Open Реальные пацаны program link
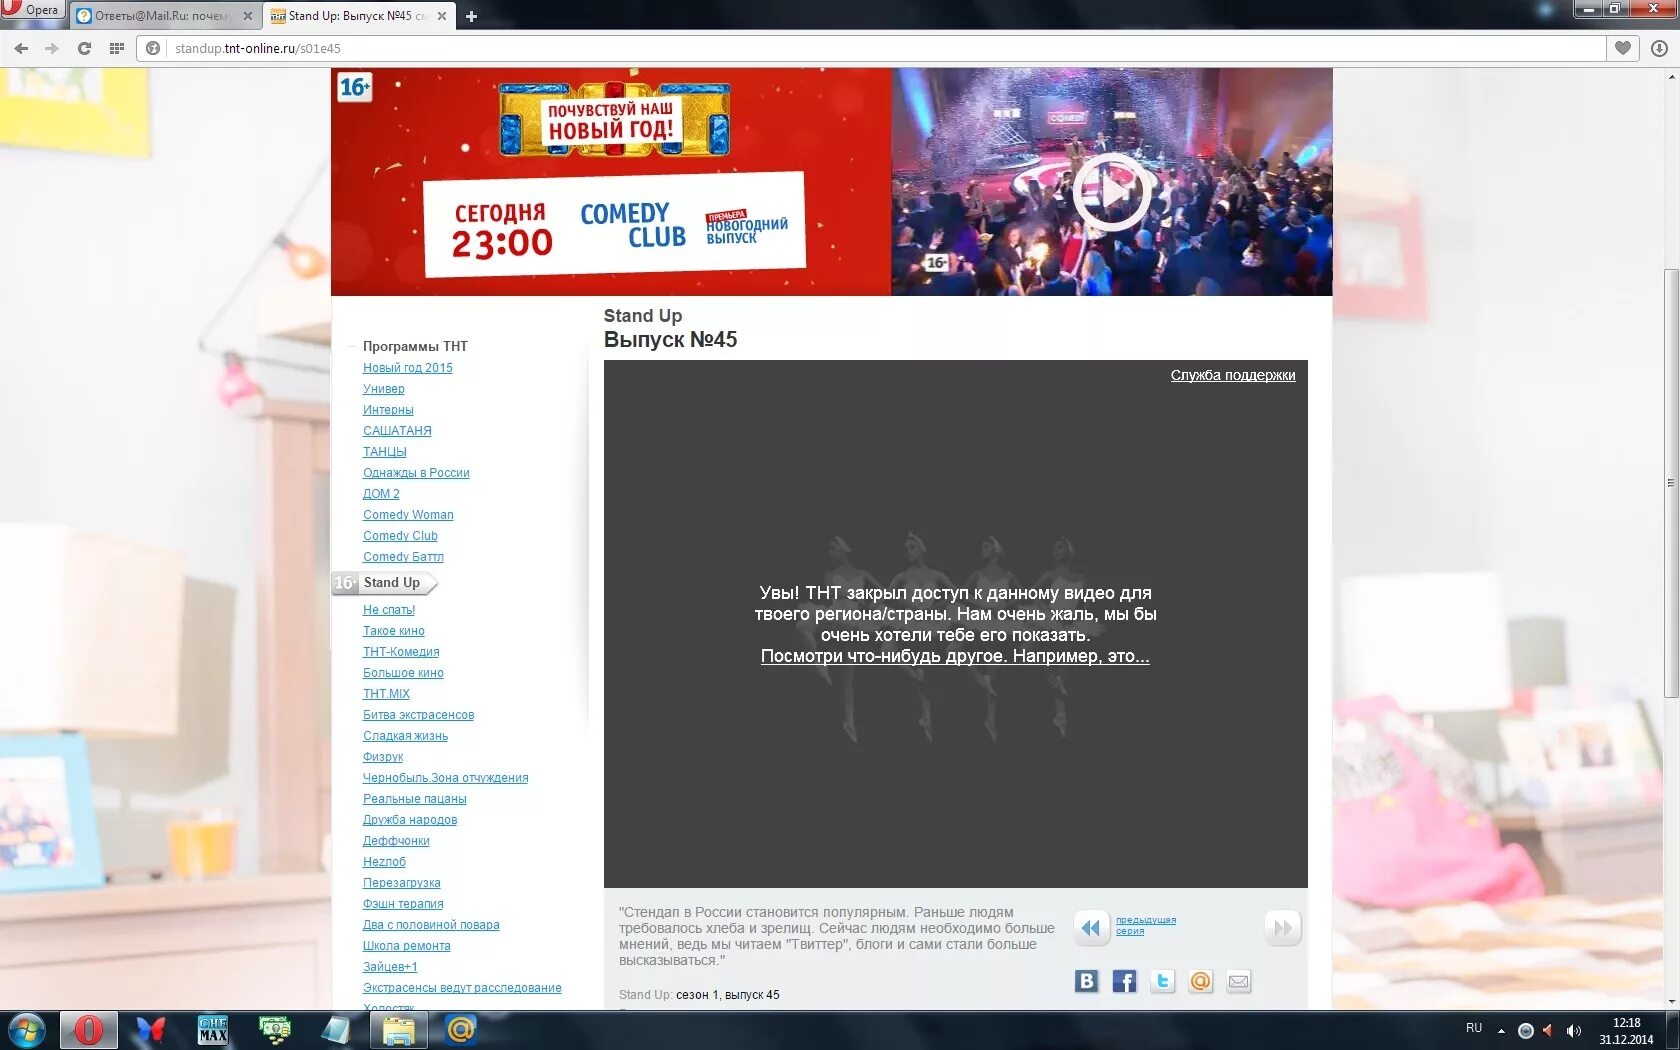The height and width of the screenshot is (1050, 1680). click(415, 799)
